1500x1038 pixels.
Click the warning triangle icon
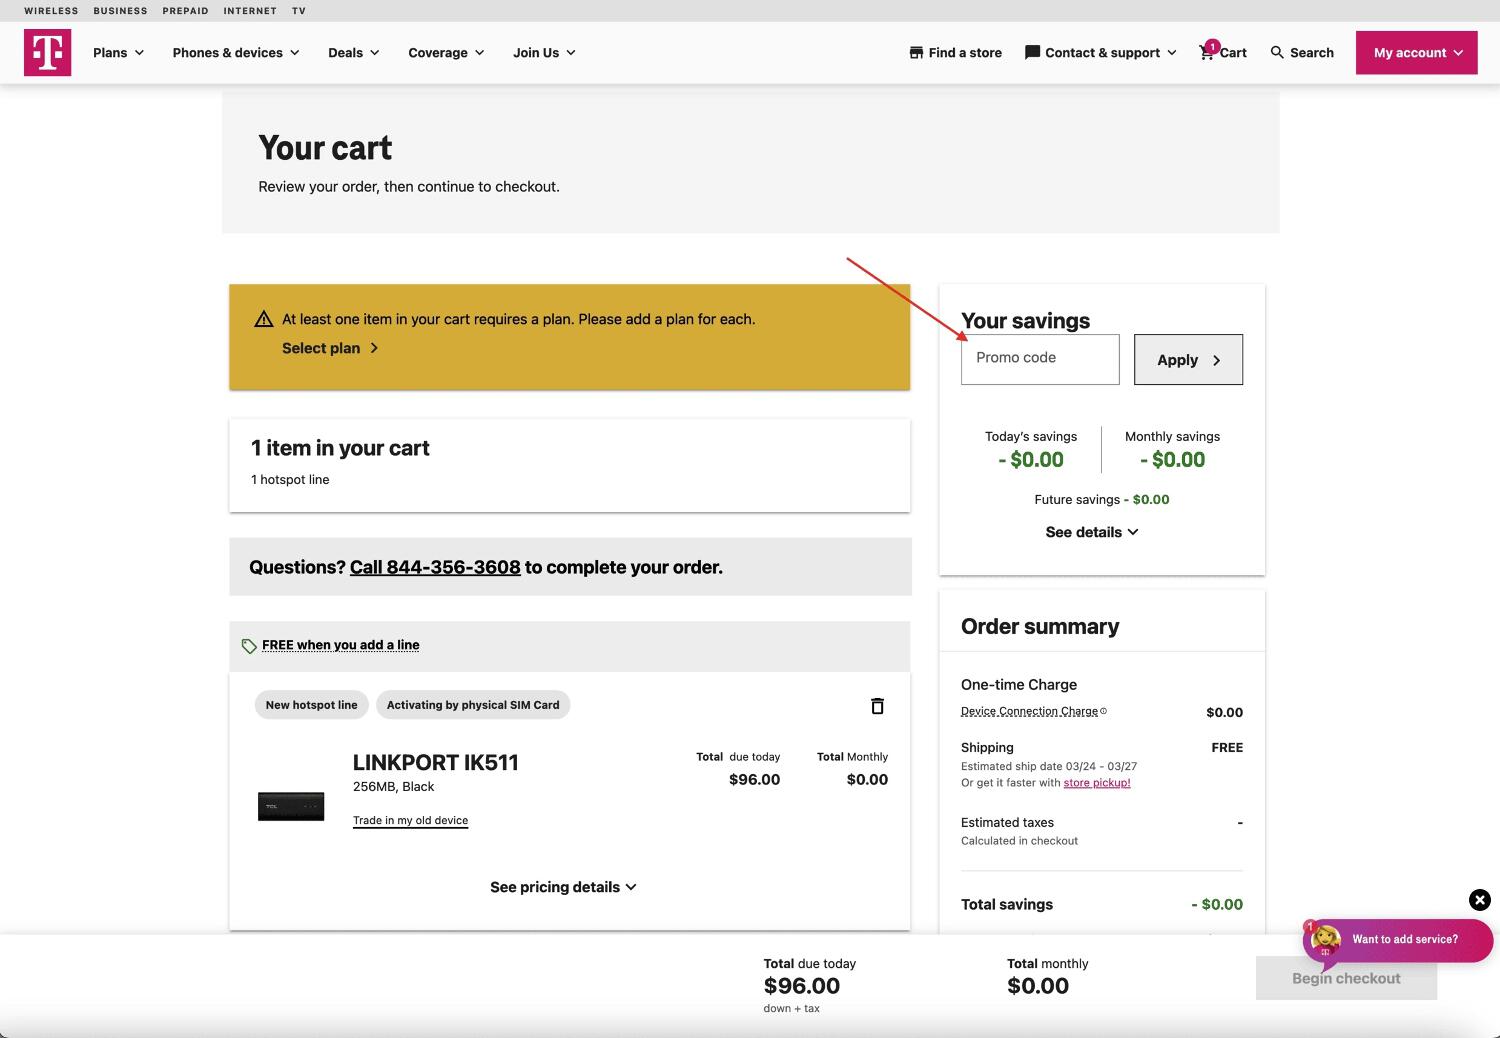(x=264, y=319)
